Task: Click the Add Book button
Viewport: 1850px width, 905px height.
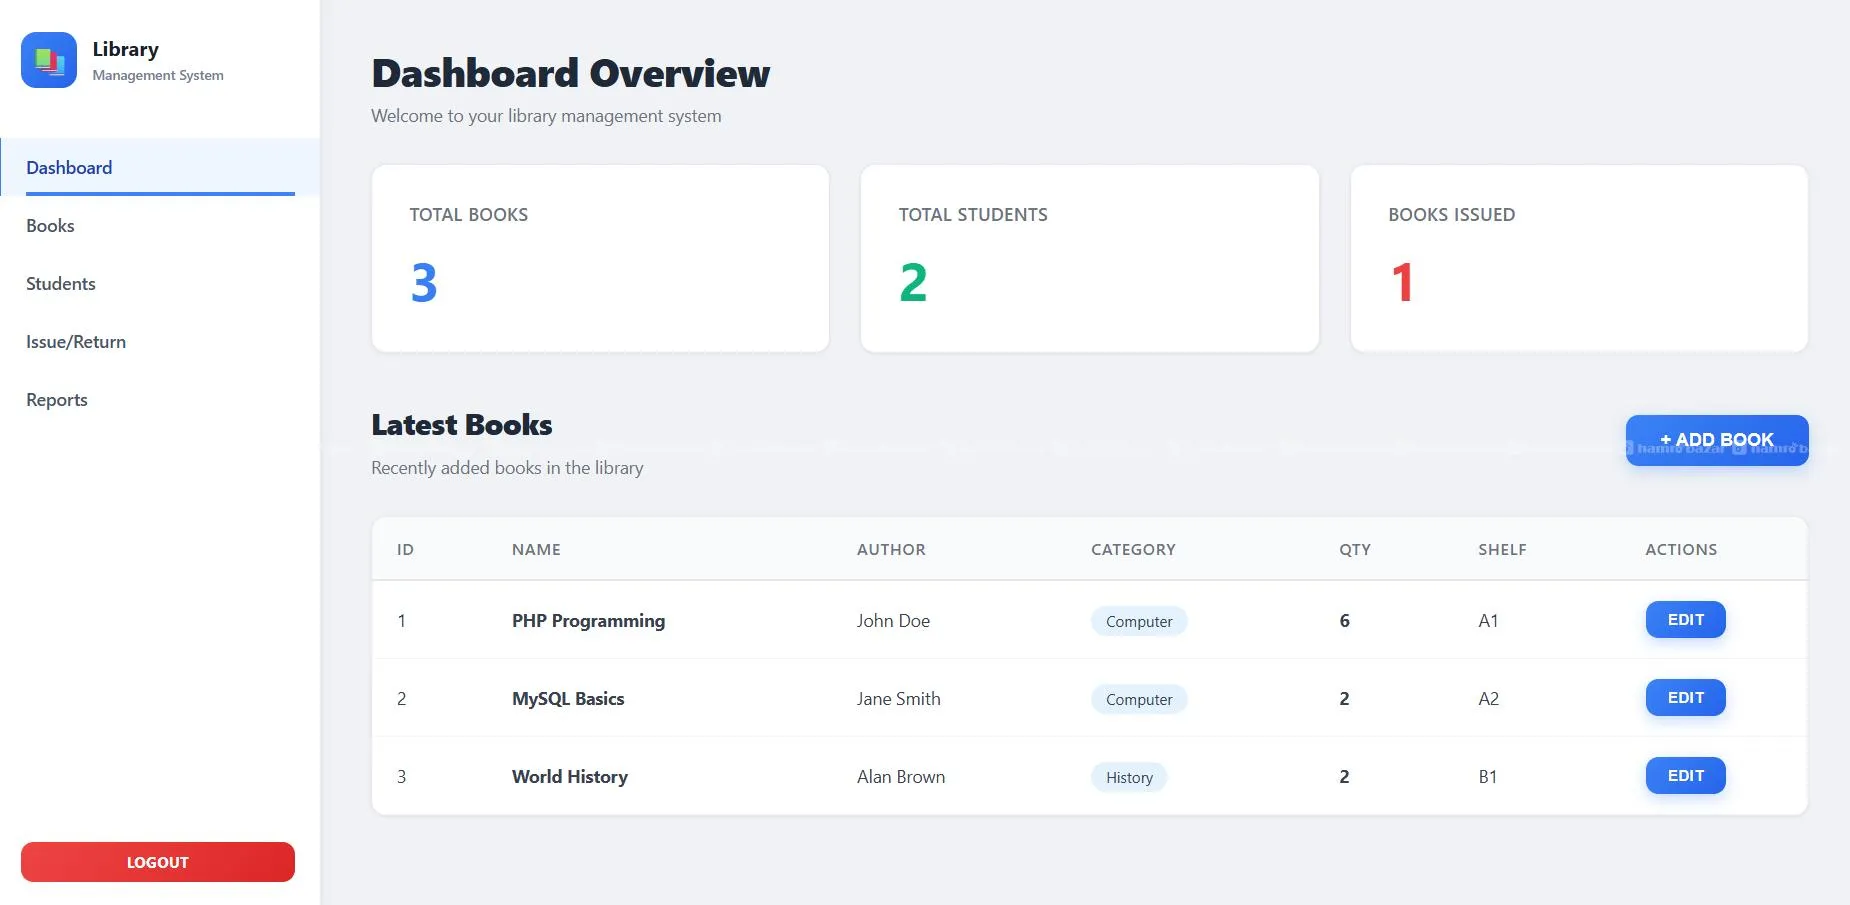Action: 1716,440
